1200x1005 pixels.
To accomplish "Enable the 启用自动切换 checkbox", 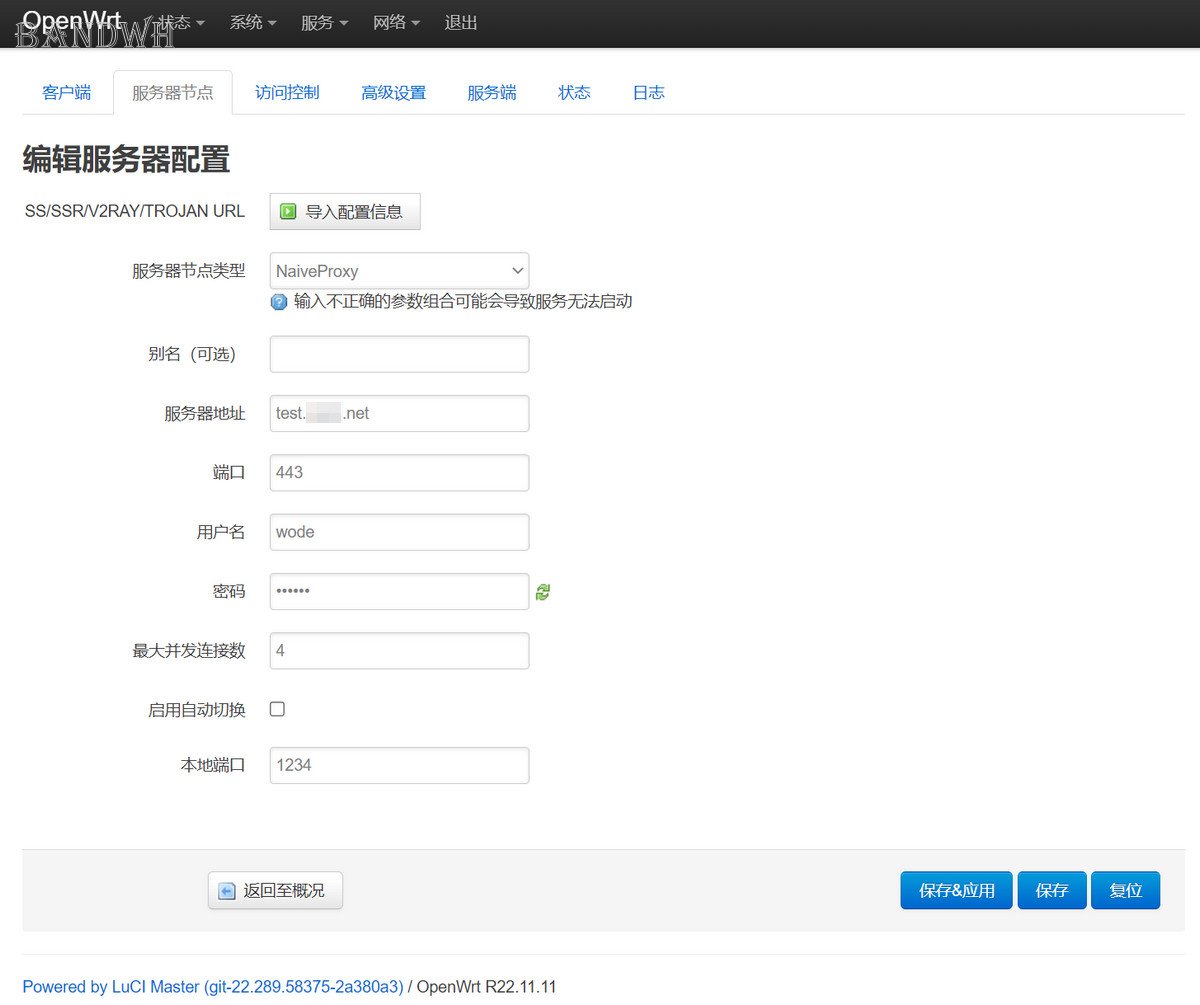I will pyautogui.click(x=278, y=709).
